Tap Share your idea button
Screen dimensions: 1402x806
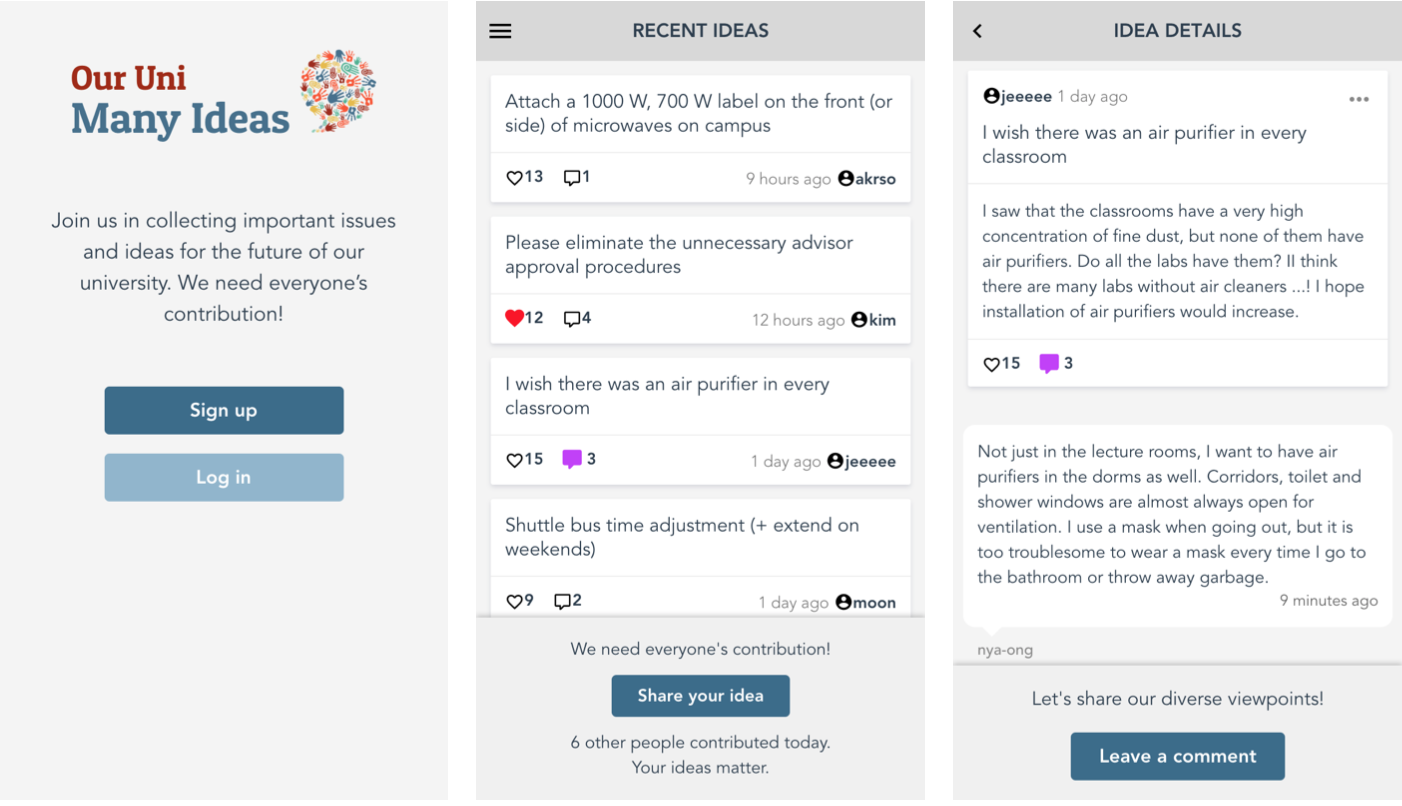point(700,696)
